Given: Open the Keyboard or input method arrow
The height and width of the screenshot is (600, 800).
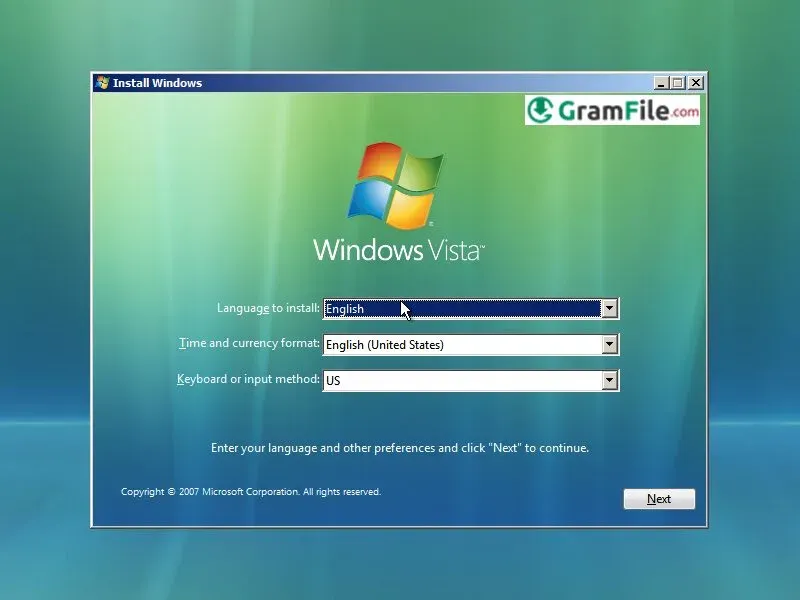Looking at the screenshot, I should click(609, 380).
